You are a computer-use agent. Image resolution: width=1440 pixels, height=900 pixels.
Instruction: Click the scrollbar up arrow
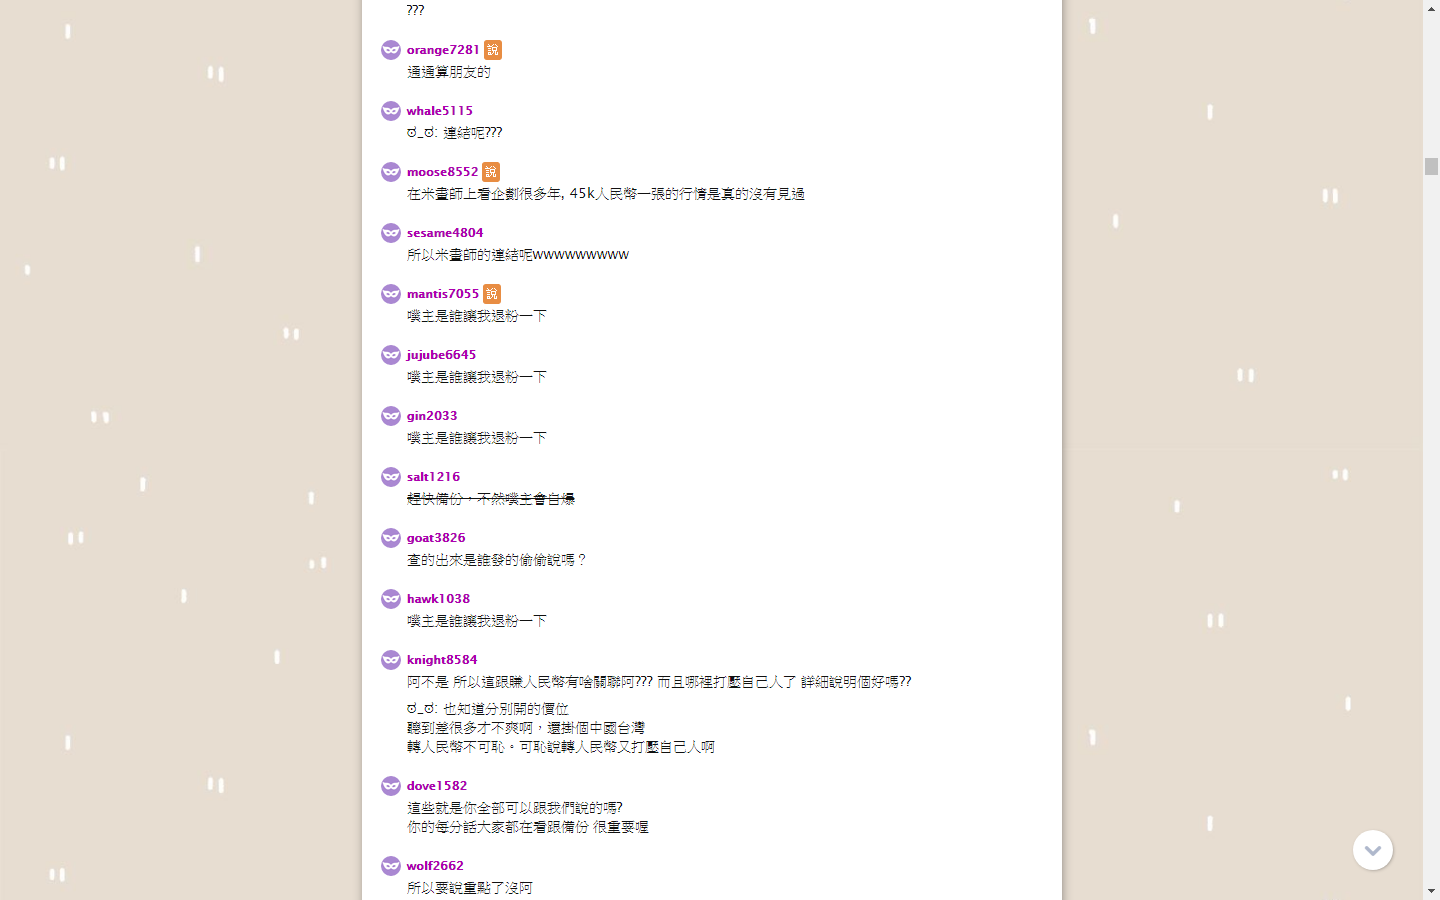point(1431,8)
